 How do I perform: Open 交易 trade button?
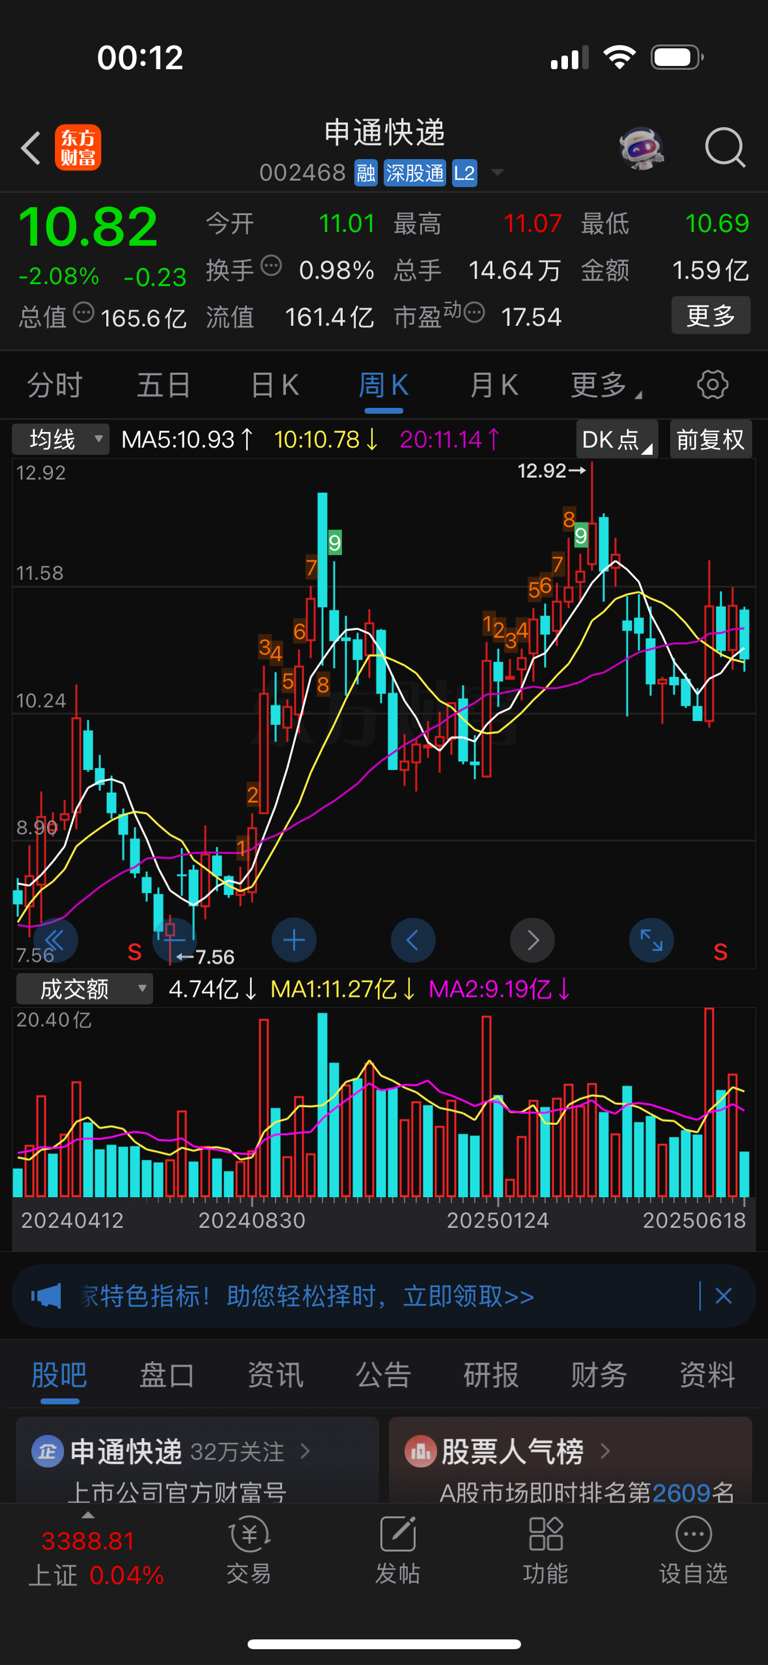click(x=249, y=1551)
